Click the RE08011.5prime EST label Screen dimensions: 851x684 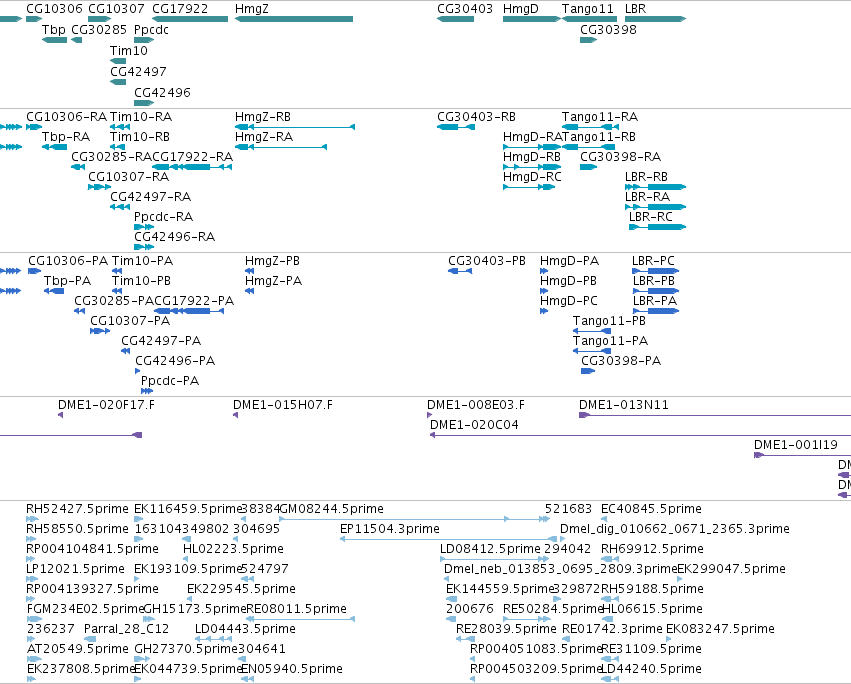[296, 609]
